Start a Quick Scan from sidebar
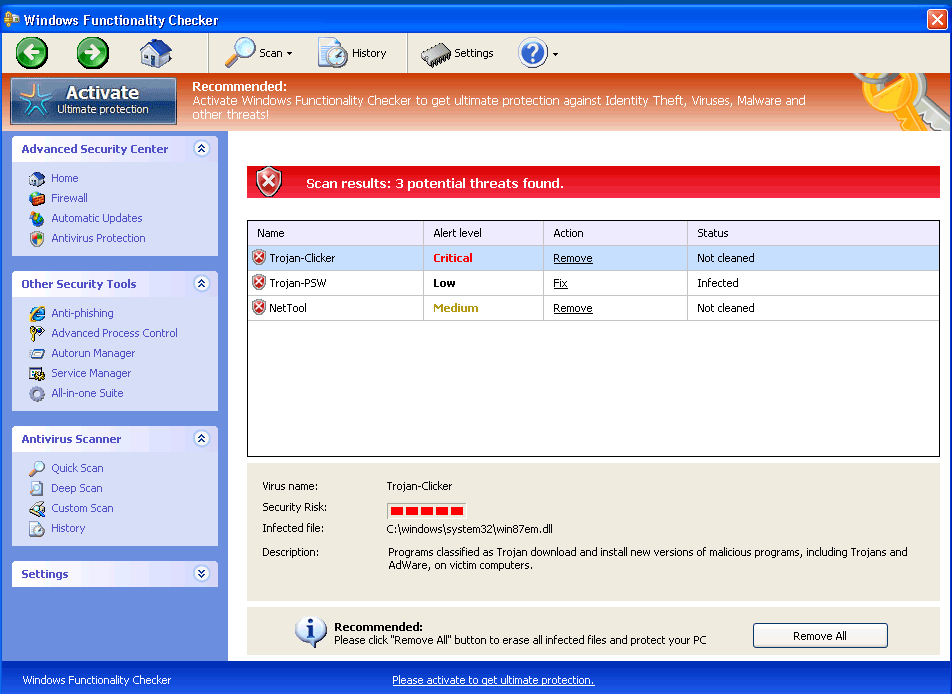Viewport: 952px width, 694px height. (77, 468)
